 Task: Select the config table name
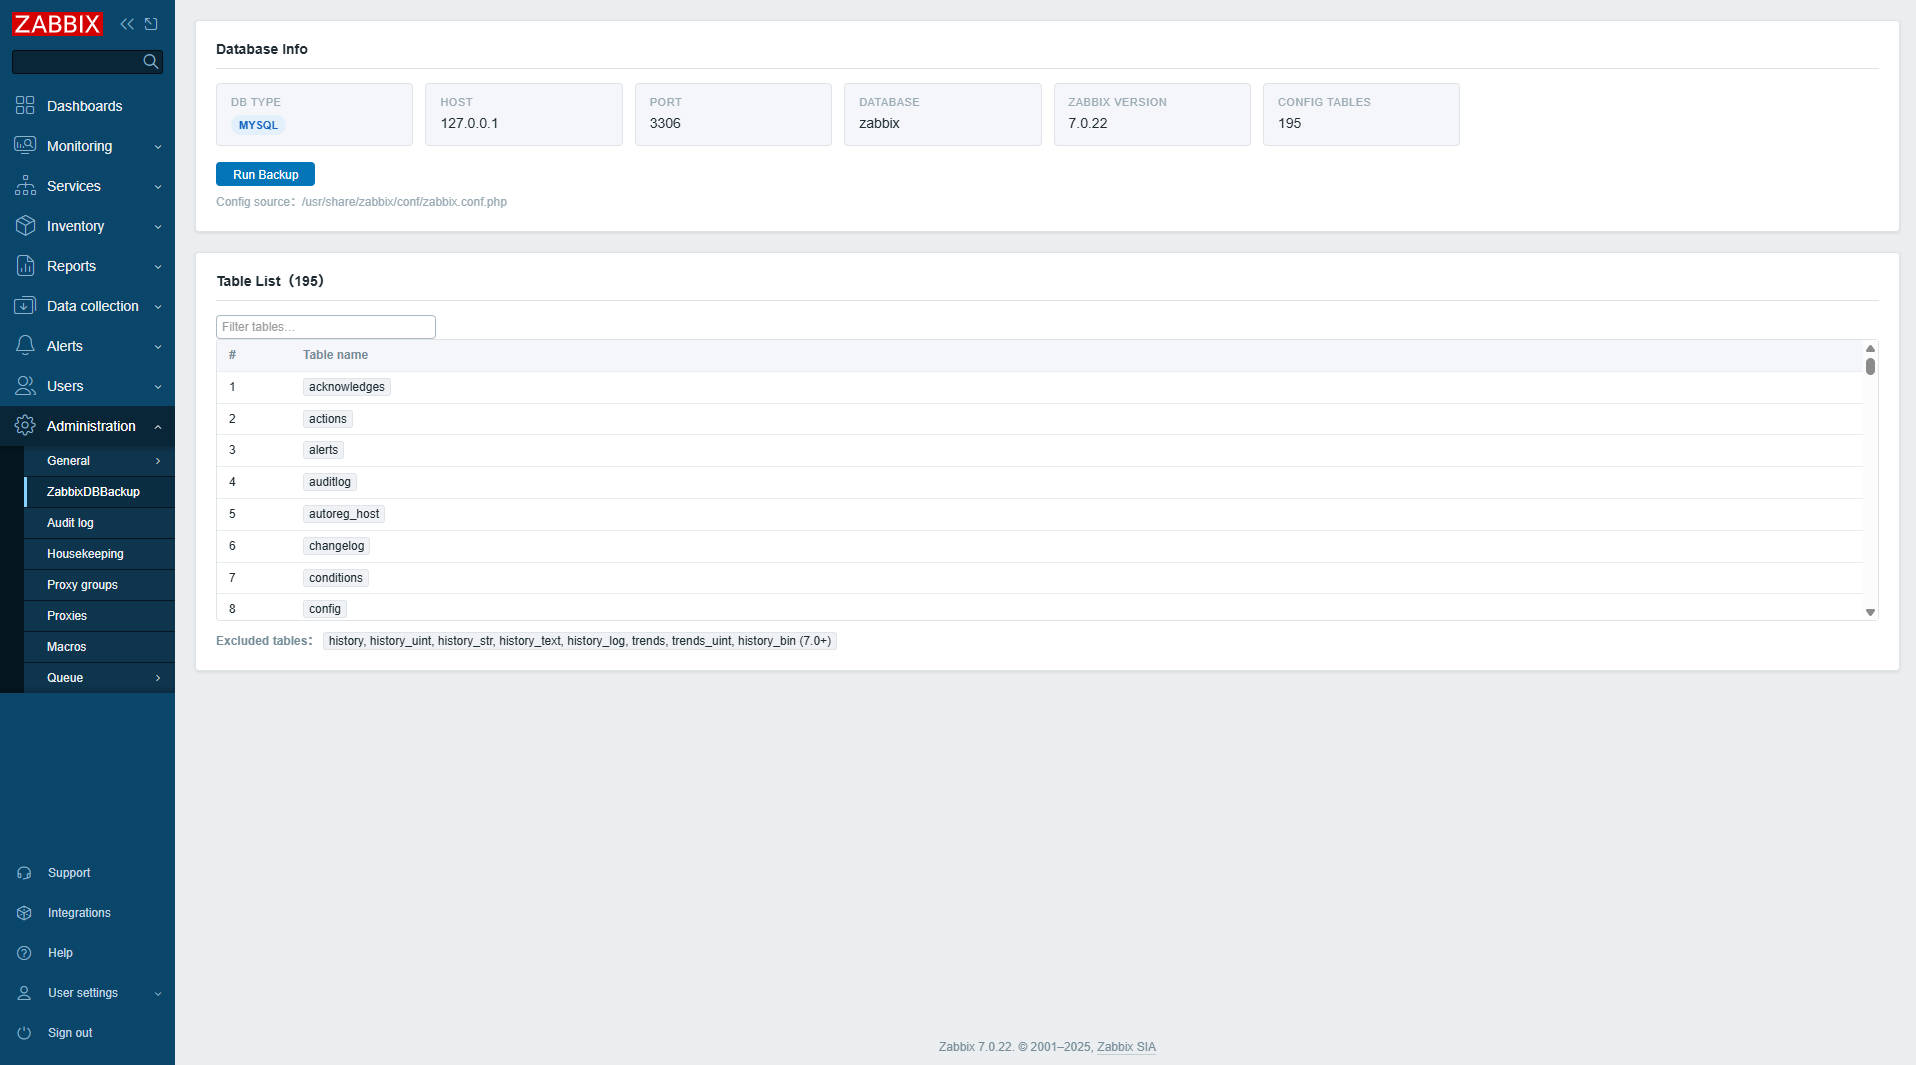[324, 609]
